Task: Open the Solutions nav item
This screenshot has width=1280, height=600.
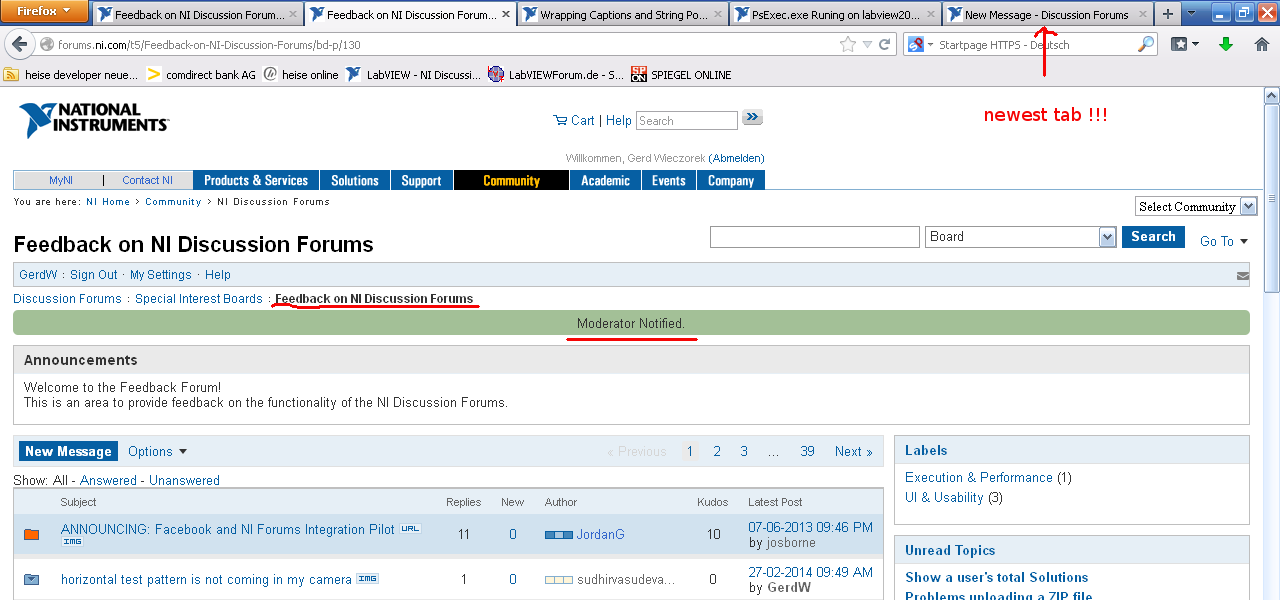Action: (355, 180)
